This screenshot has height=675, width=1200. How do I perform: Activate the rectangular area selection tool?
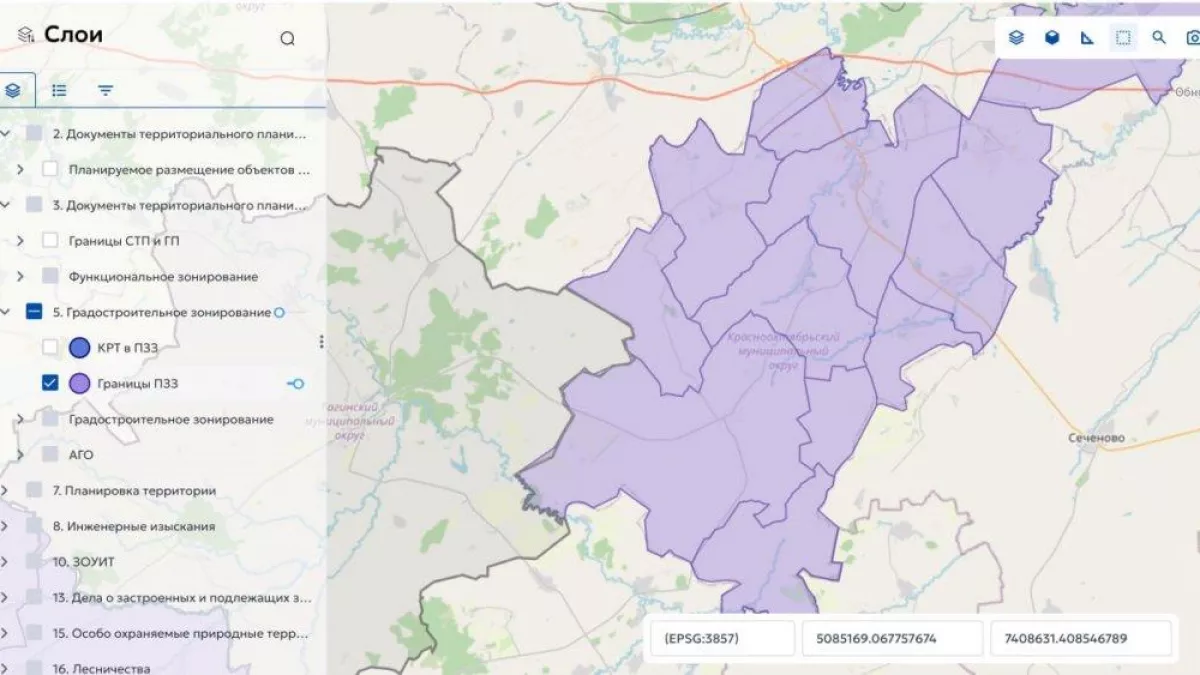click(1123, 38)
